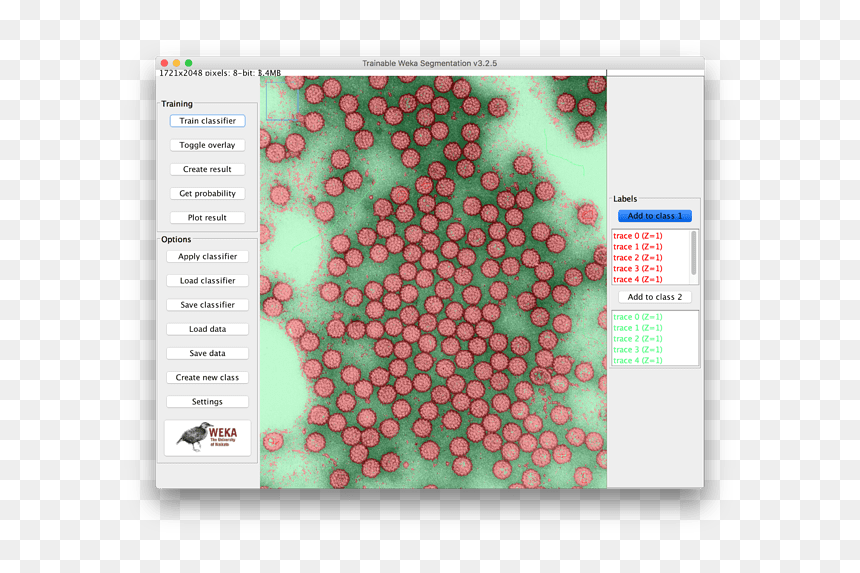Click Load data

[207, 329]
